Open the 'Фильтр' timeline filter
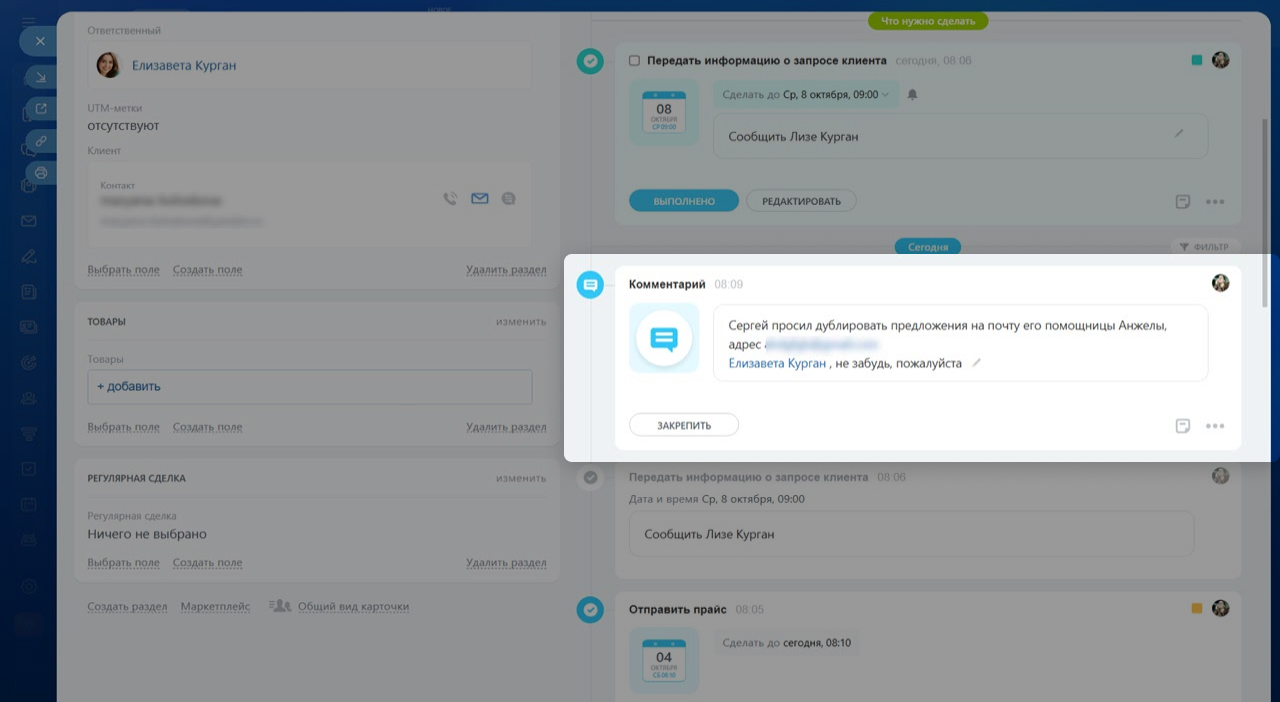Image resolution: width=1280 pixels, height=702 pixels. (x=1204, y=247)
